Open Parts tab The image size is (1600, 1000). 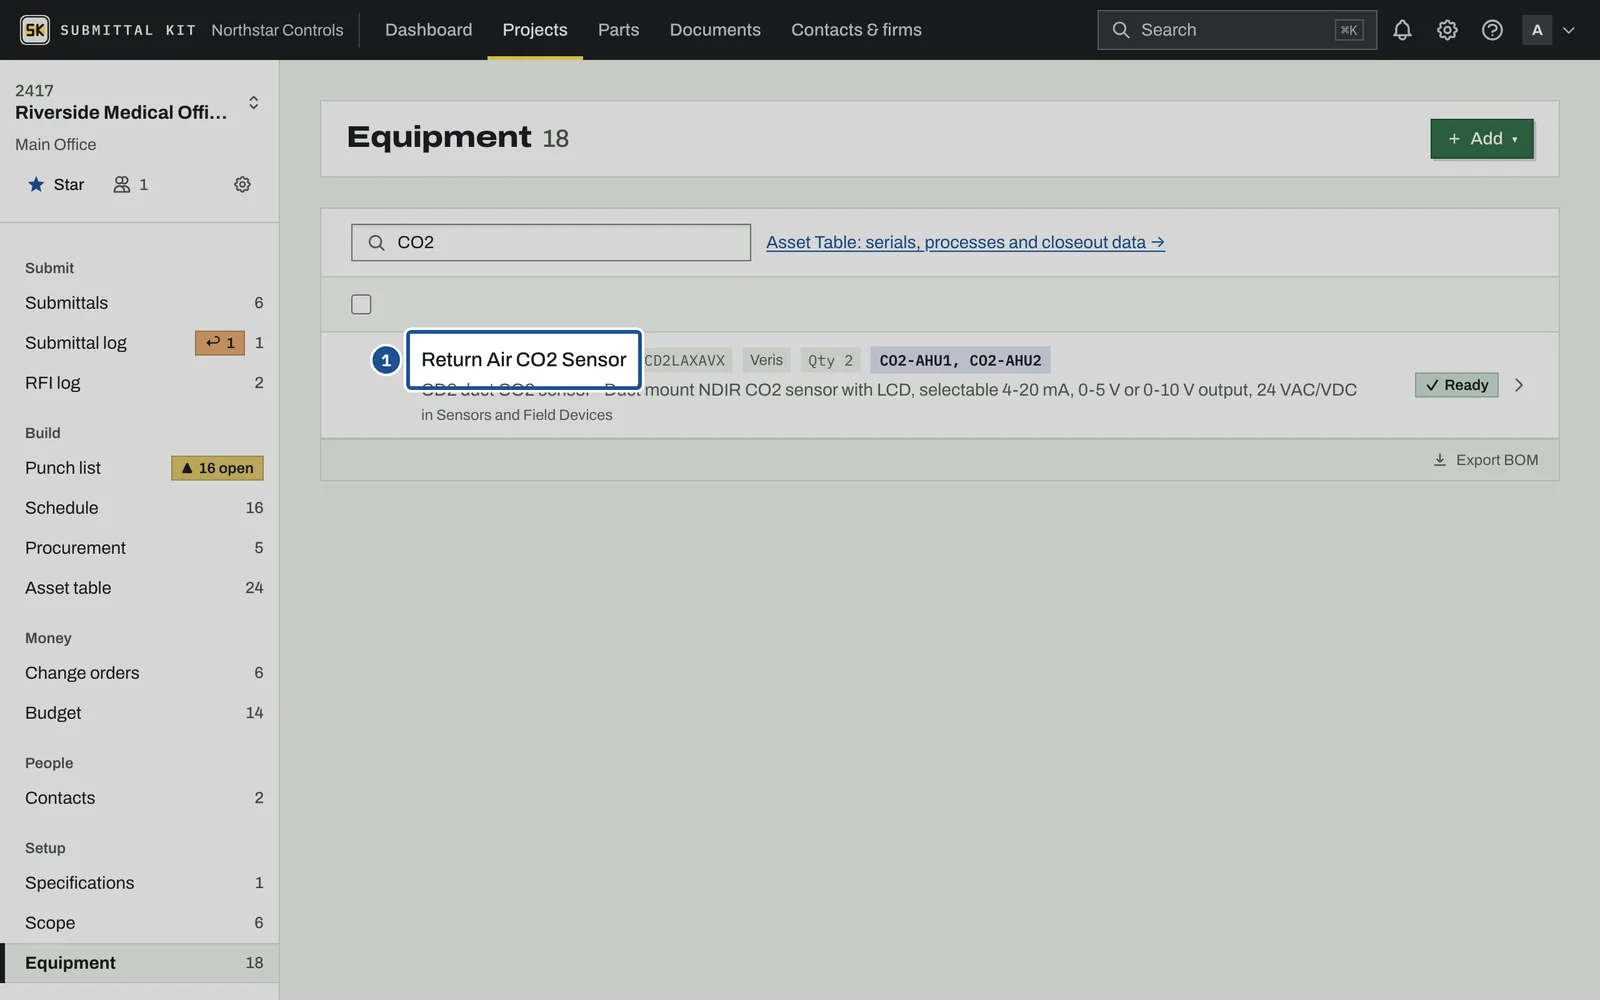618,30
